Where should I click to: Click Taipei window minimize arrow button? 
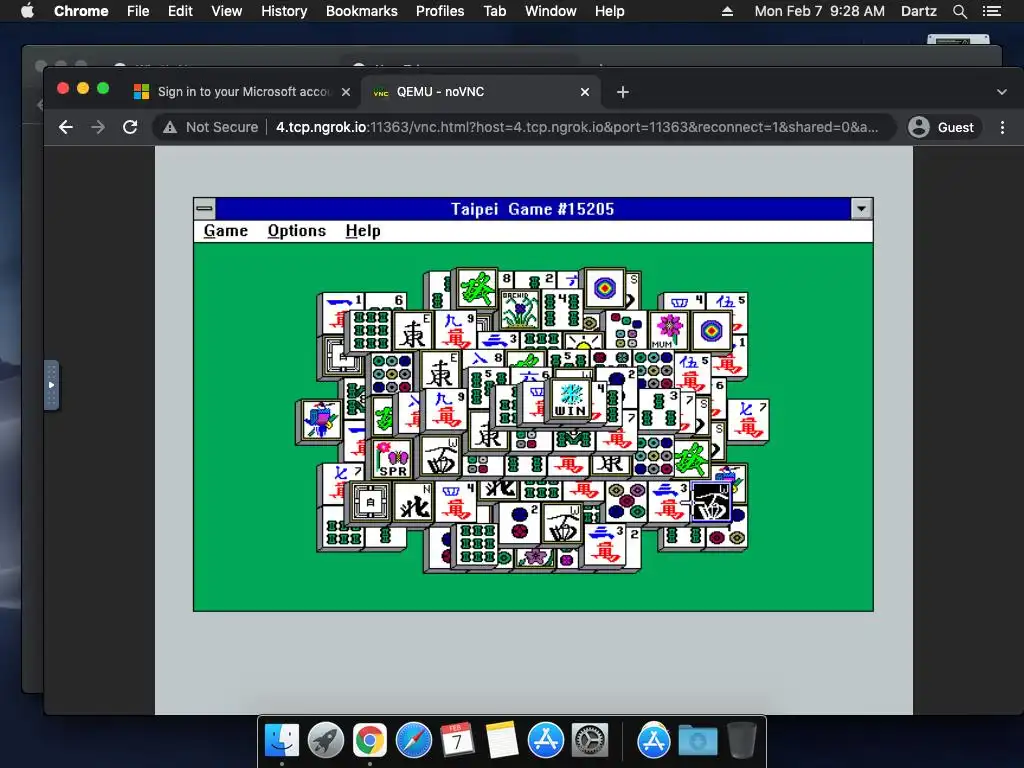(861, 209)
